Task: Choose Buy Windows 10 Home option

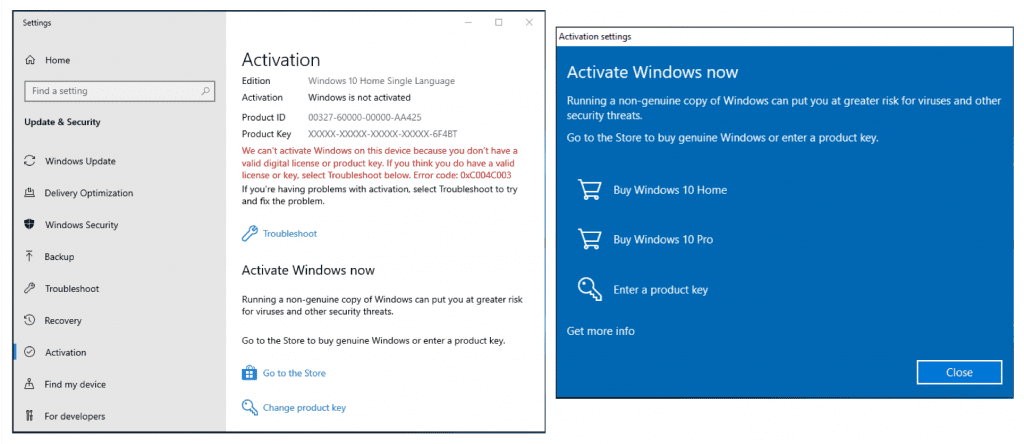Action: click(670, 190)
